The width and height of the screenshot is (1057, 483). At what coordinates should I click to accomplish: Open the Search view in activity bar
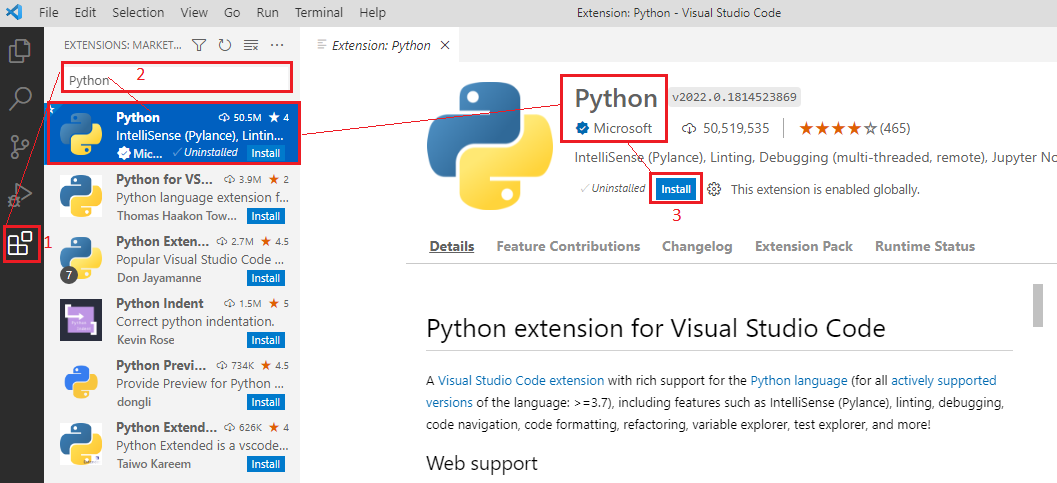tap(20, 98)
